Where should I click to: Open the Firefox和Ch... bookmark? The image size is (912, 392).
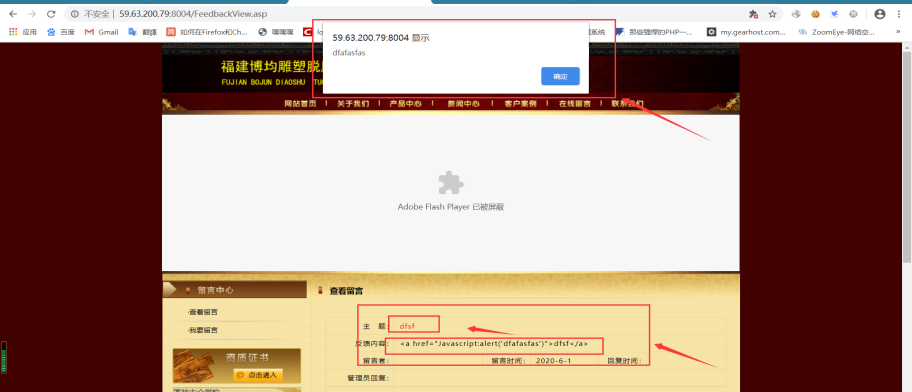coord(207,32)
